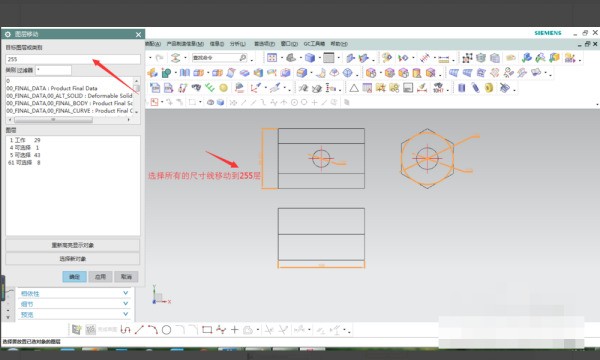
Task: Select the Studio Spline sketch tool
Action: [221, 329]
